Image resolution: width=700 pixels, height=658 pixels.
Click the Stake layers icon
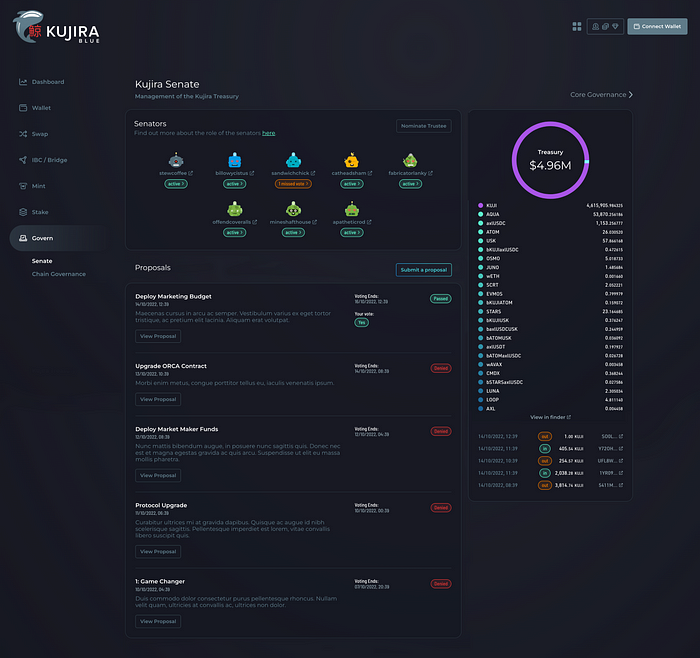tap(23, 212)
